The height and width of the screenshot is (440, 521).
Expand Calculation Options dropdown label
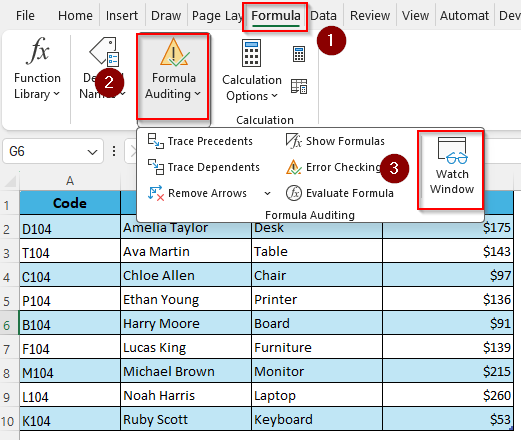click(252, 88)
